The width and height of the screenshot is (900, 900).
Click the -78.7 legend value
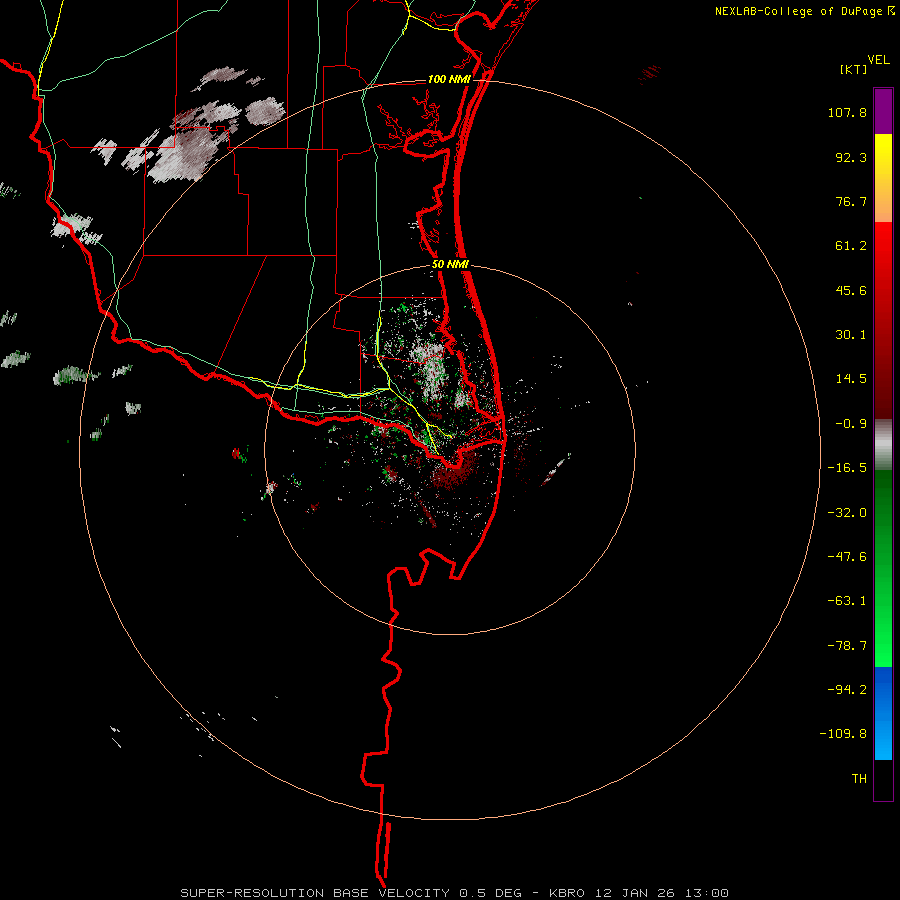point(847,646)
